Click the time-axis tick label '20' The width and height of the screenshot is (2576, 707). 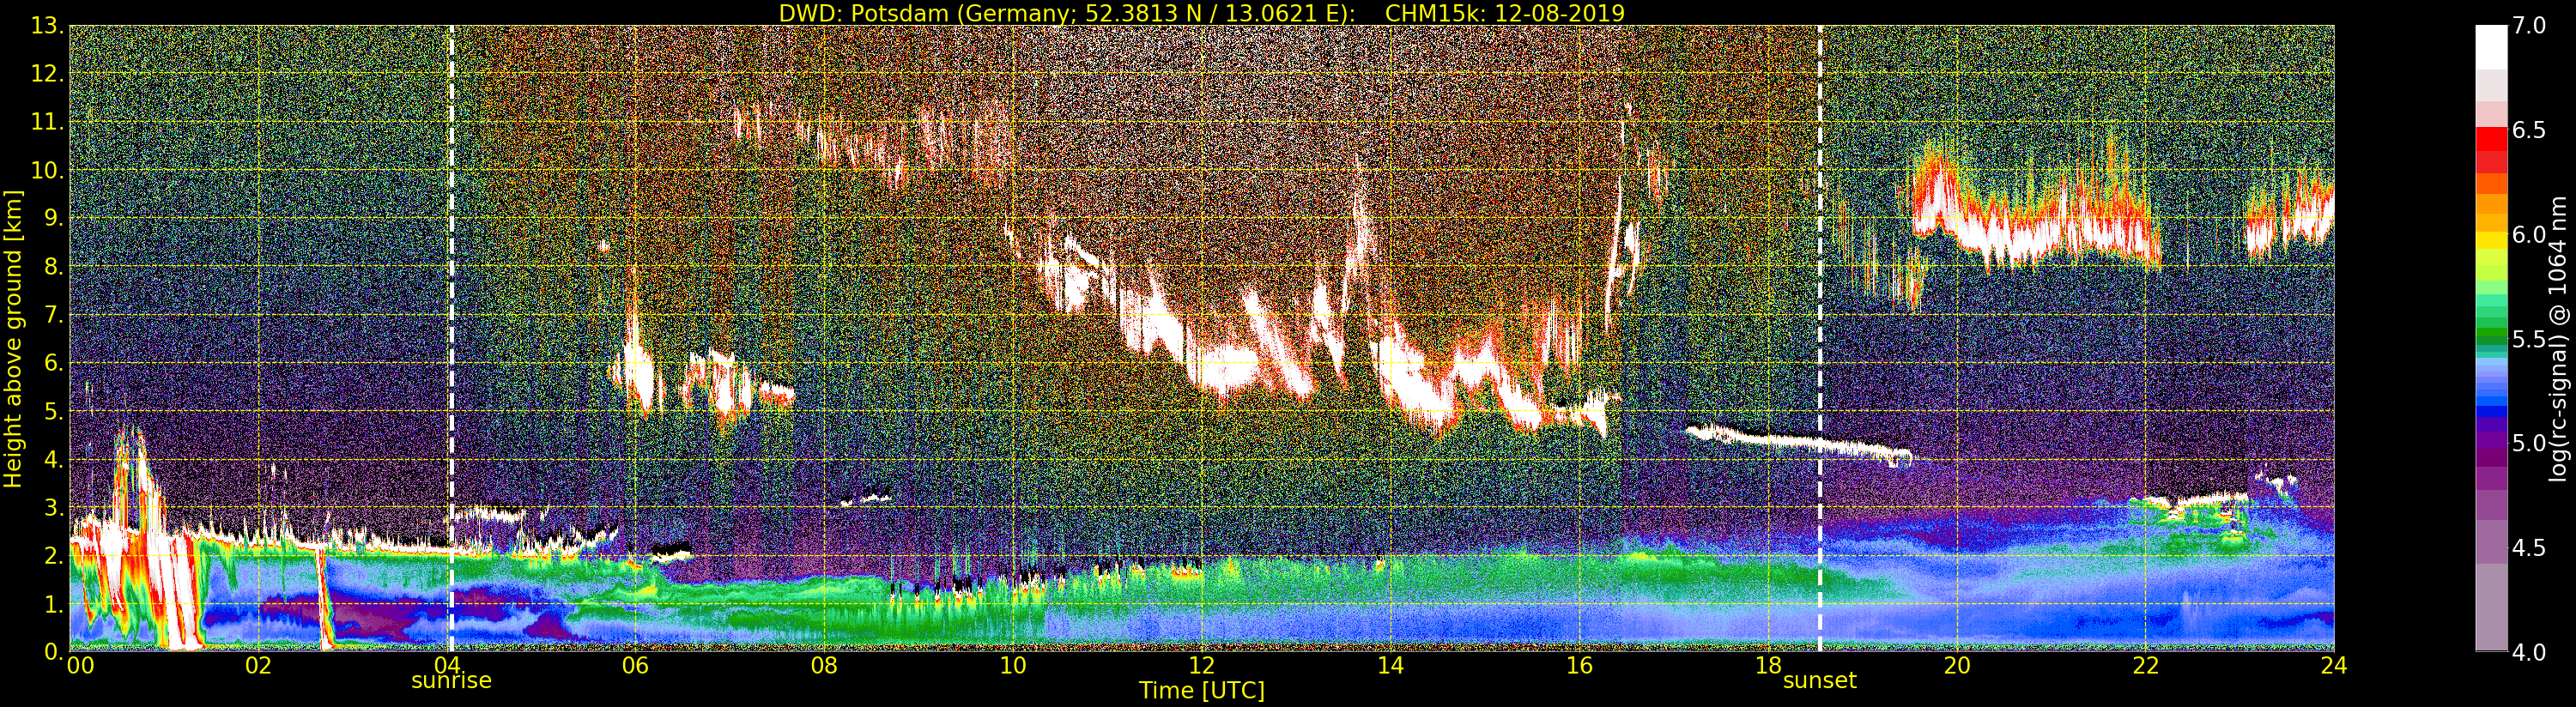pyautogui.click(x=1956, y=665)
